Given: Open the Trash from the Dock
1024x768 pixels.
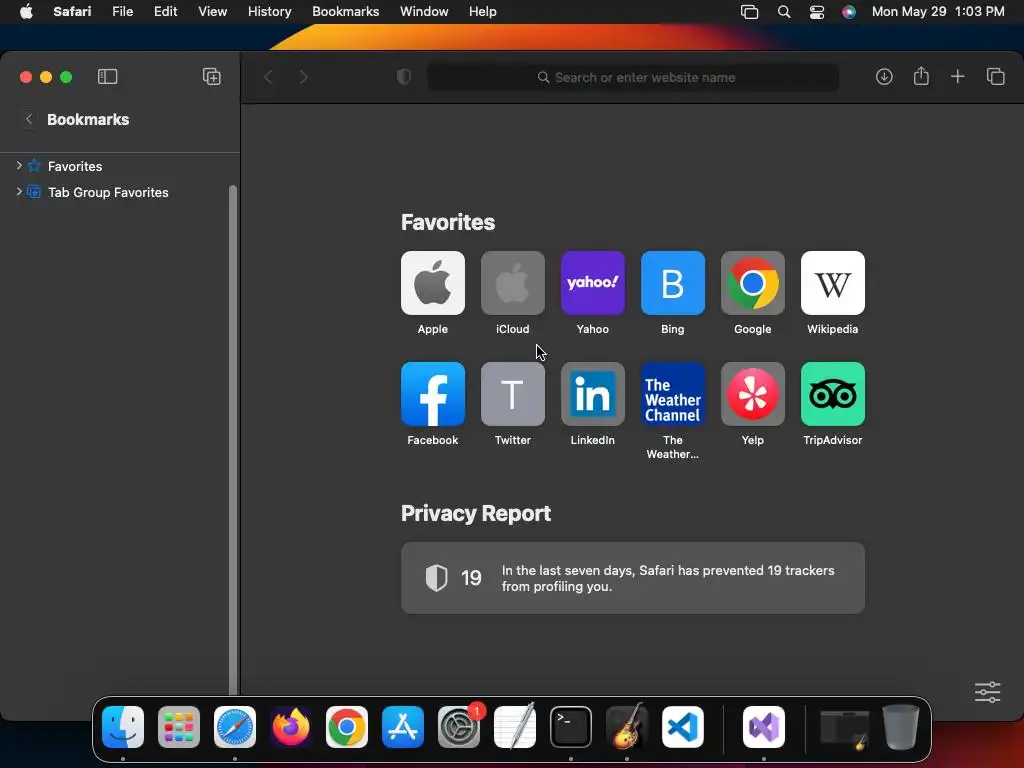Looking at the screenshot, I should (x=901, y=727).
